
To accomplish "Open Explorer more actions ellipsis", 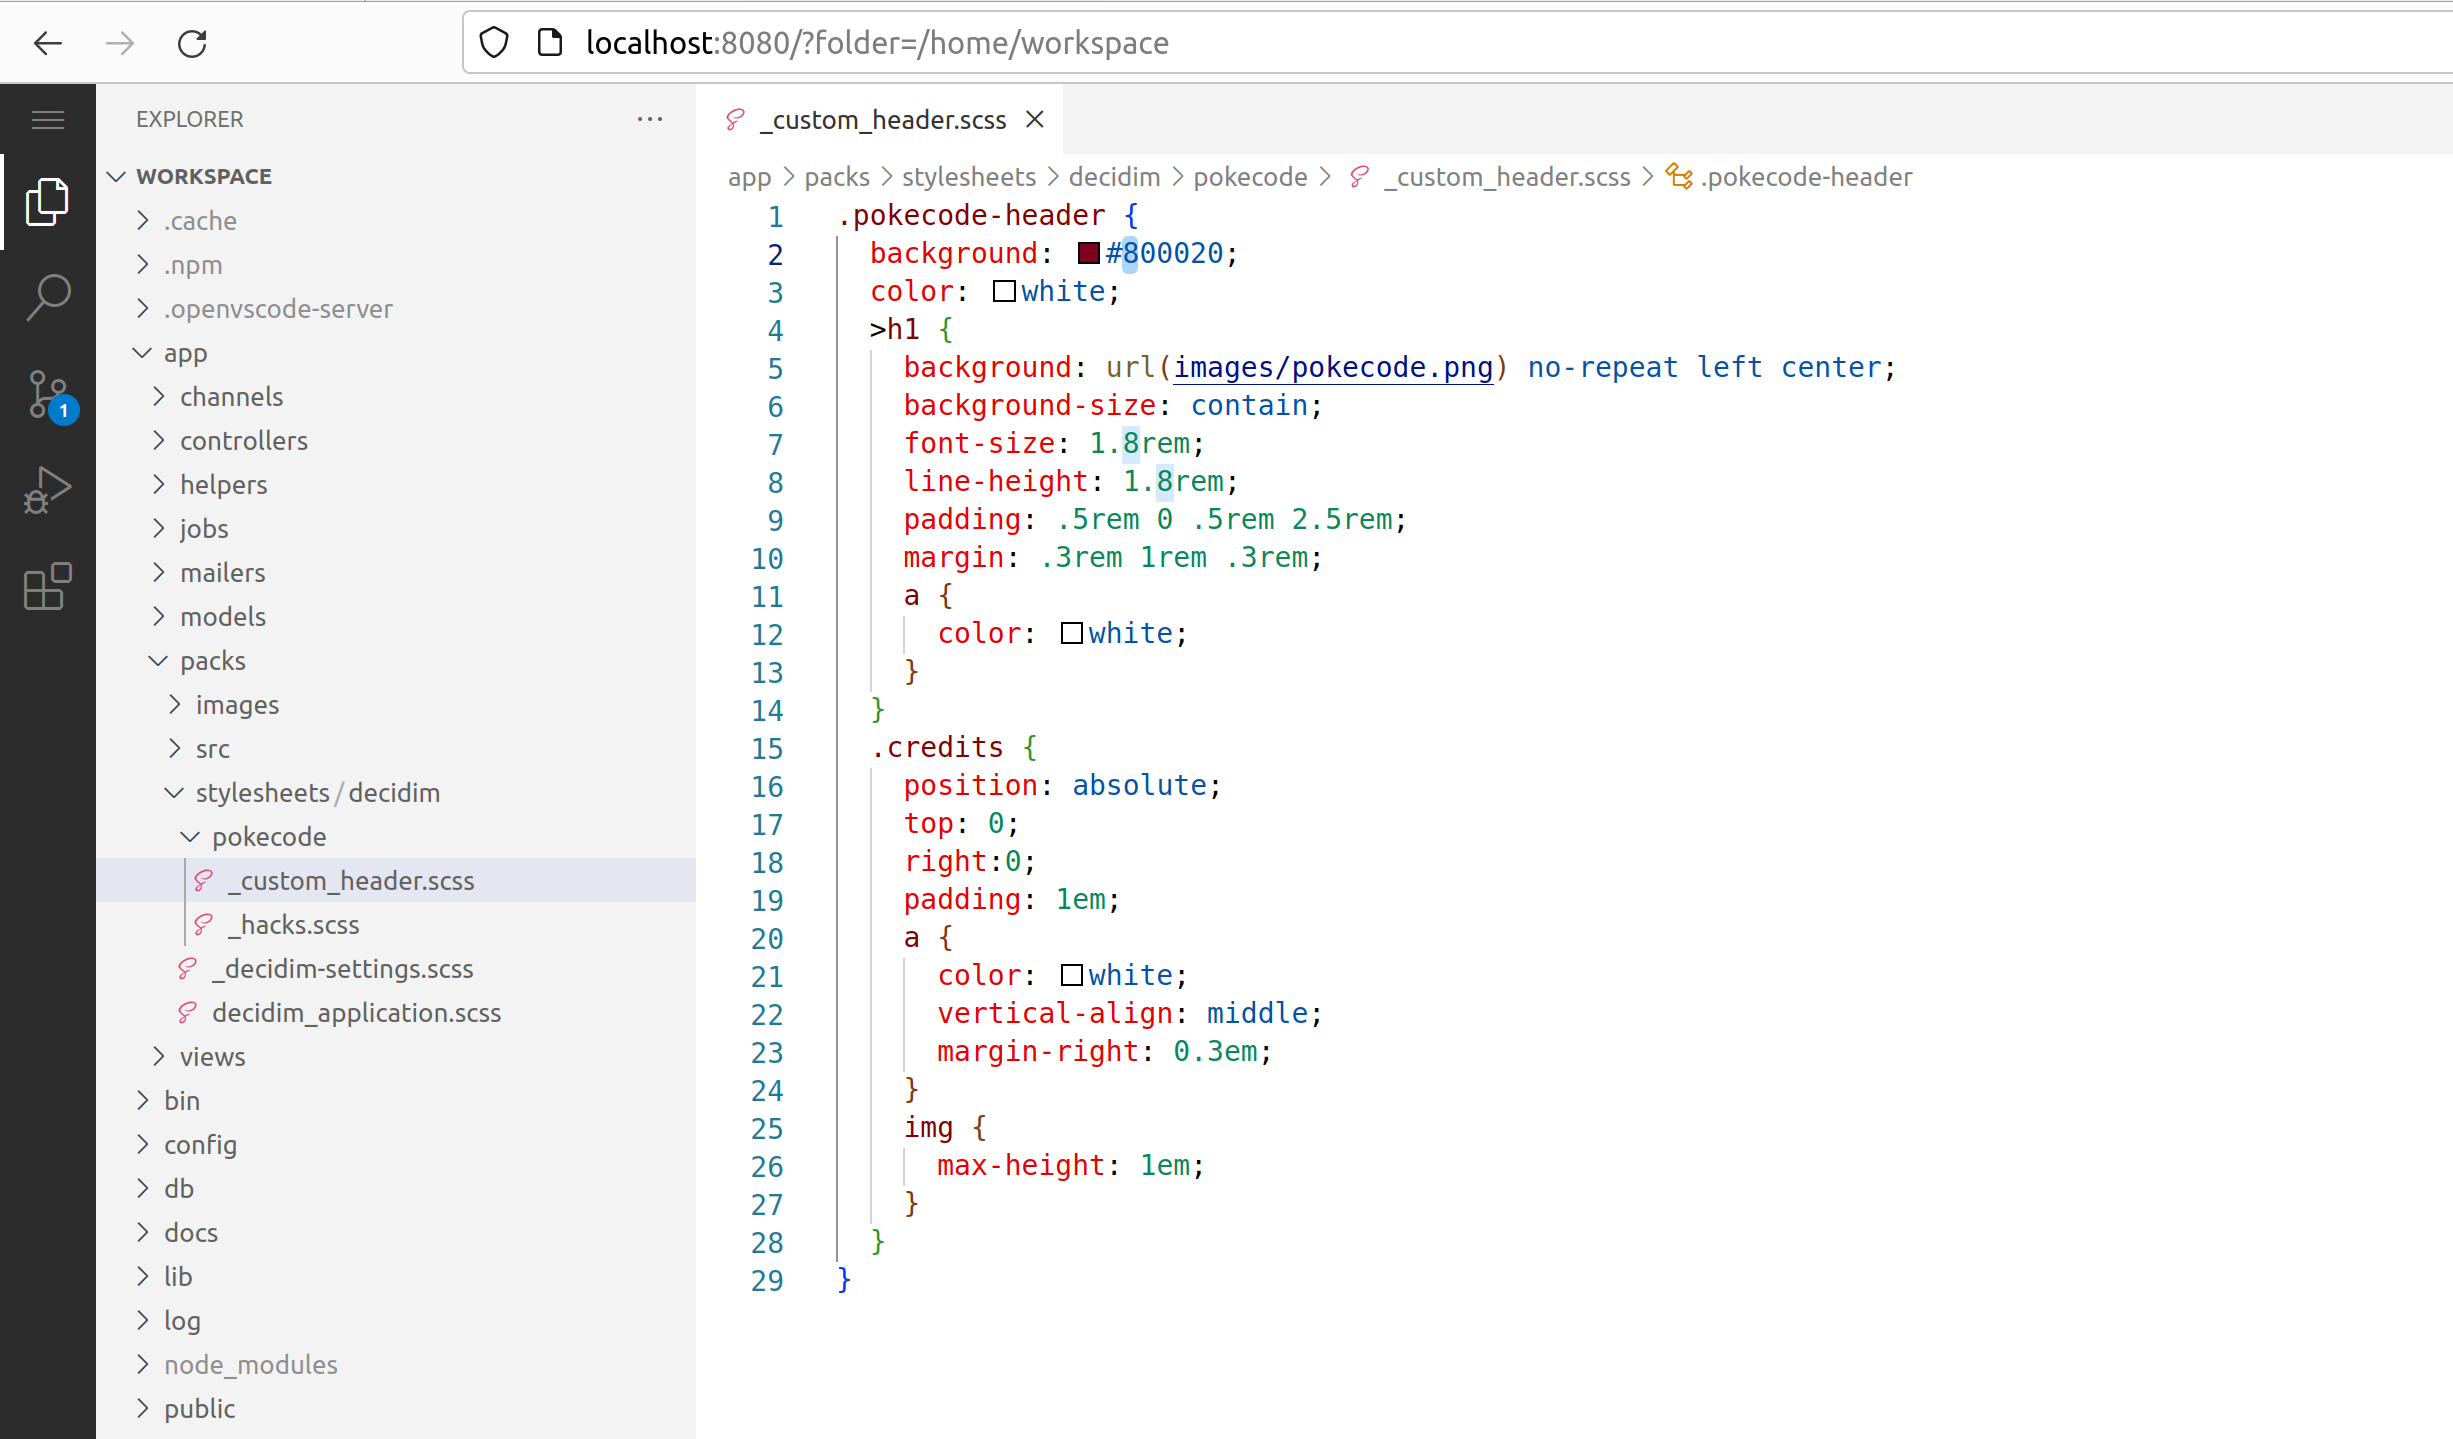I will click(650, 120).
